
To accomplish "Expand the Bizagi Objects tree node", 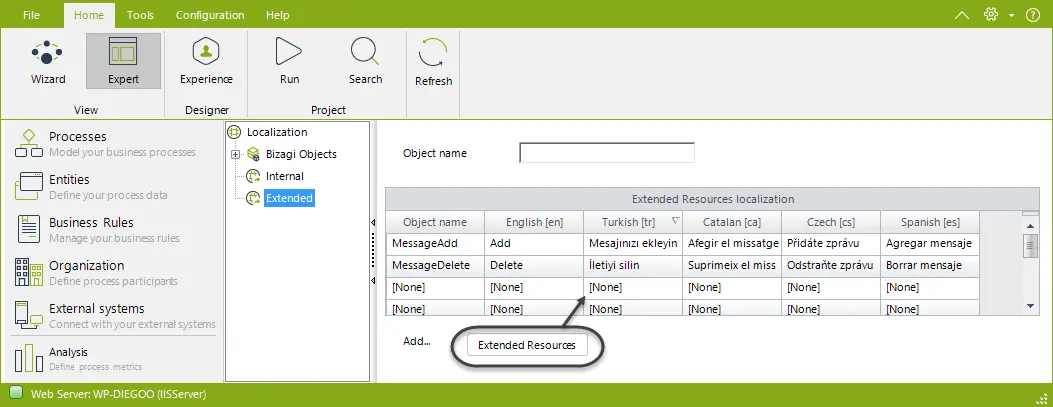I will tap(235, 154).
